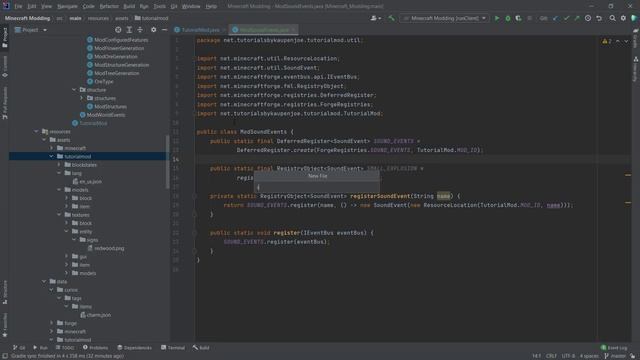Open the Commit sidebar tab
This screenshot has width=640, height=360.
[5, 67]
